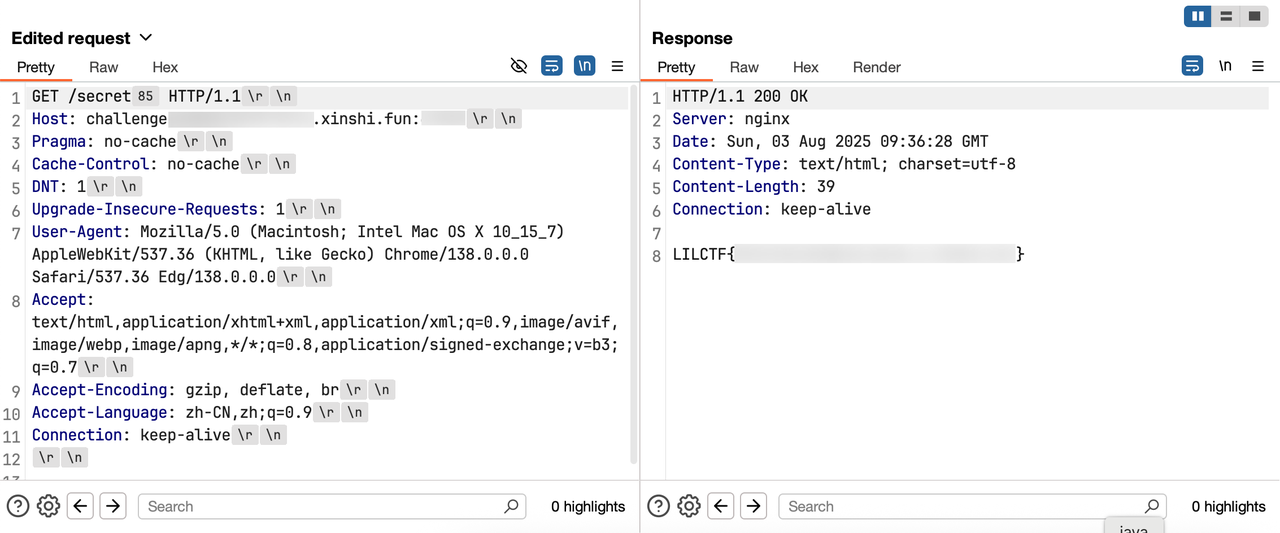This screenshot has height=533, width=1280.
Task: Go to next match in response search
Action: coord(753,506)
